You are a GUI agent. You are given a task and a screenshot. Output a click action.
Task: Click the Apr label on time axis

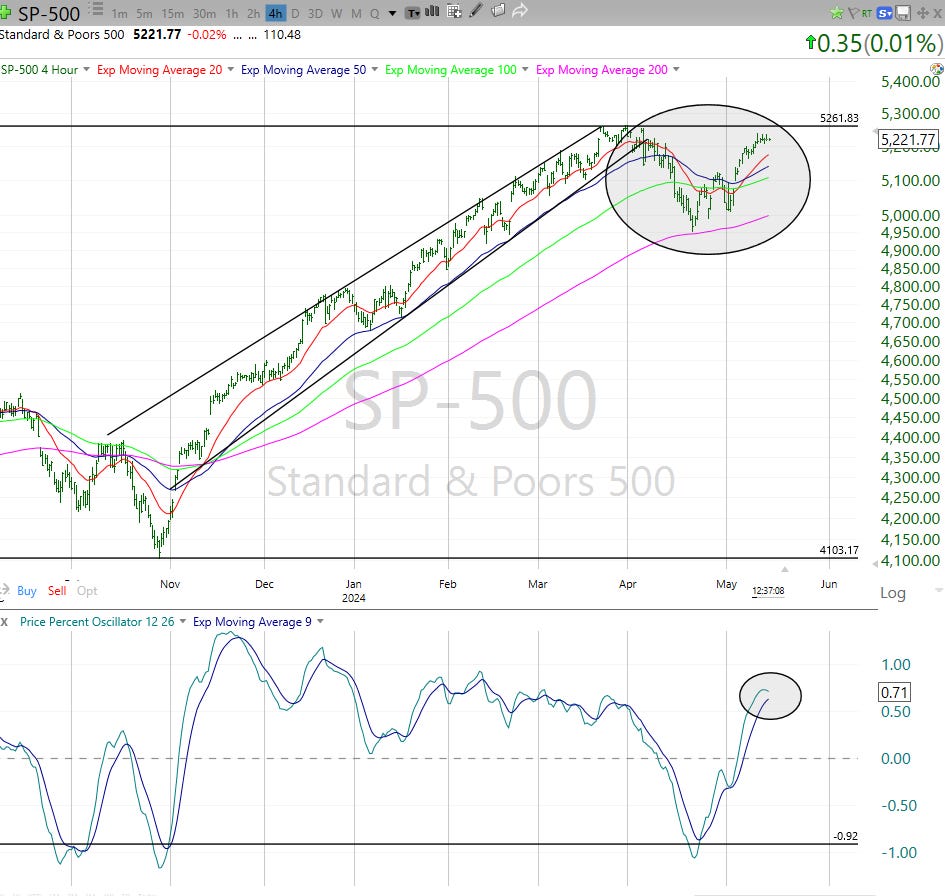click(627, 584)
